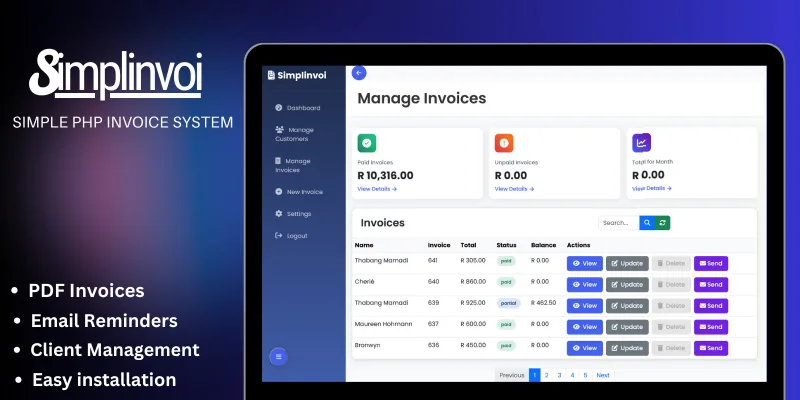Go to page 1 in pagination
The width and height of the screenshot is (800, 400).
coord(534,376)
